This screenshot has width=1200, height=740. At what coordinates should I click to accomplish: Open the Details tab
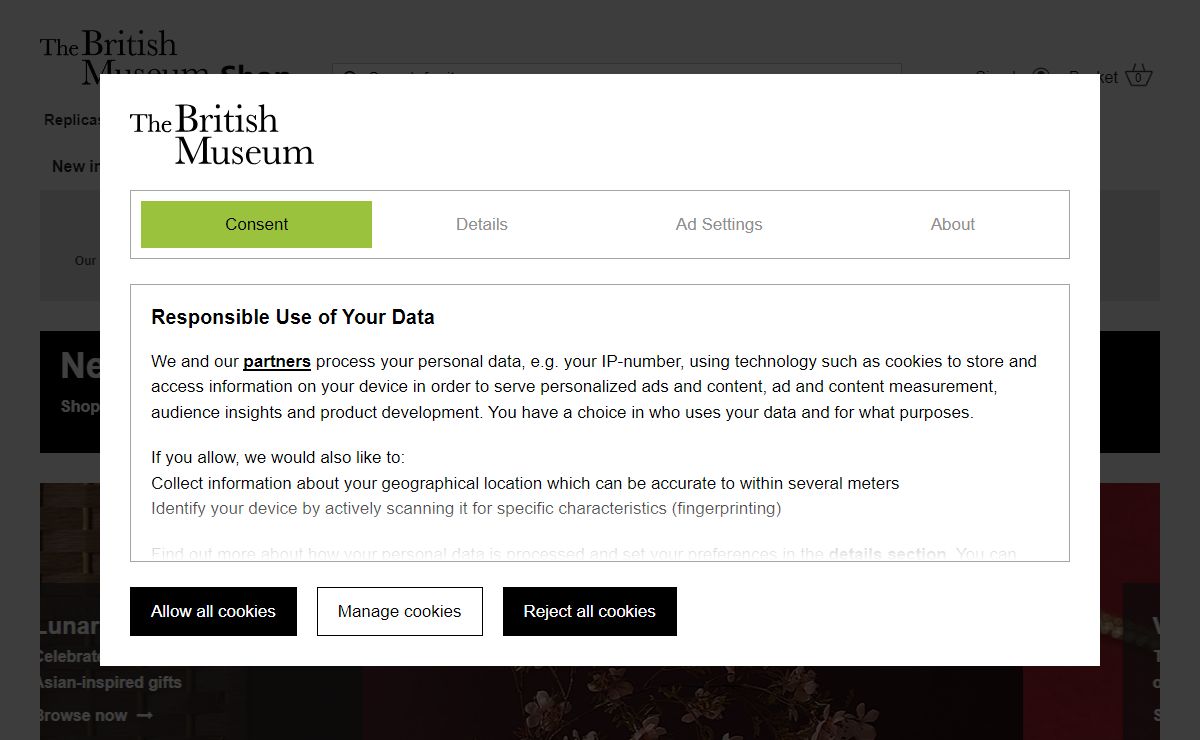(x=482, y=224)
